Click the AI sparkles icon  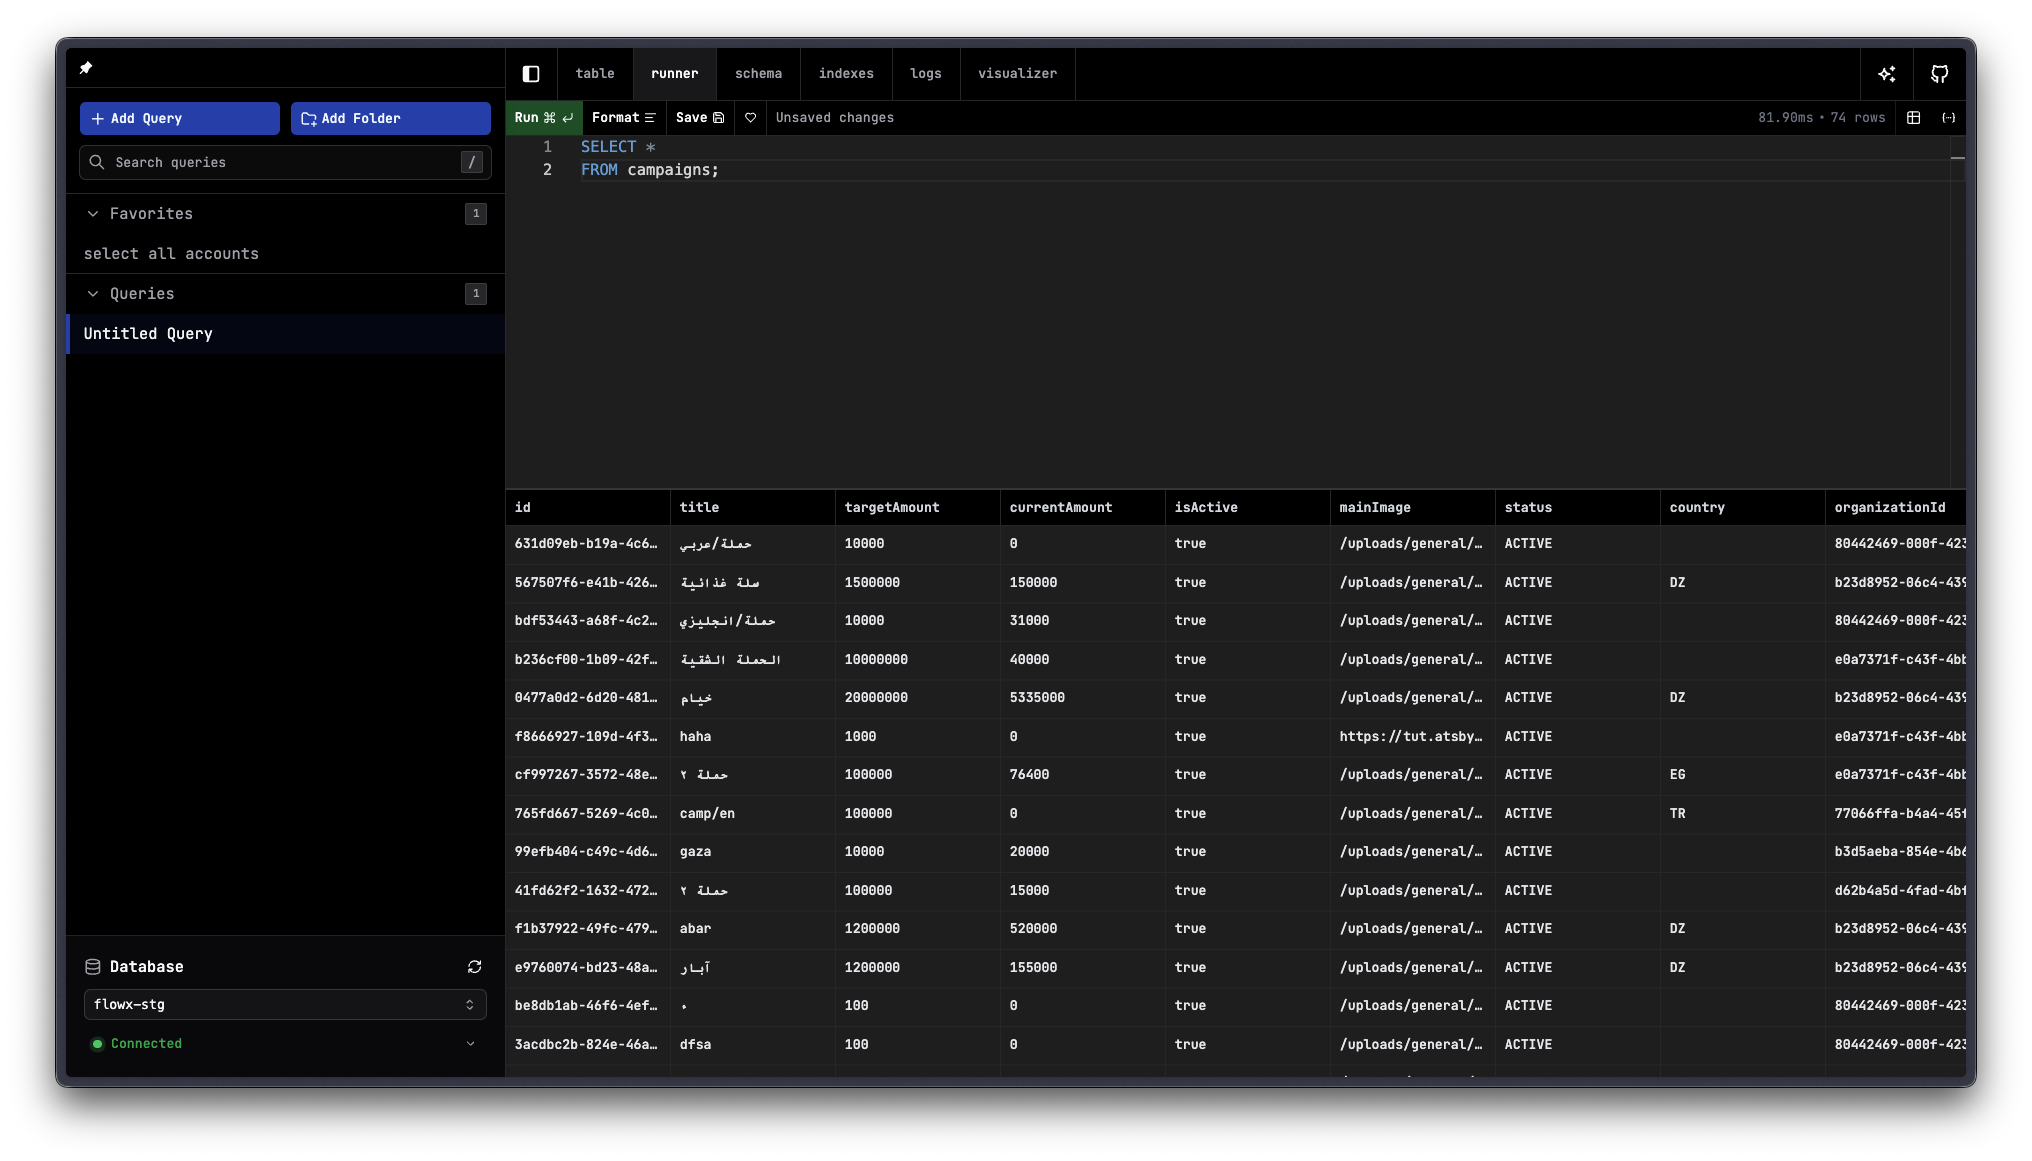pyautogui.click(x=1887, y=74)
